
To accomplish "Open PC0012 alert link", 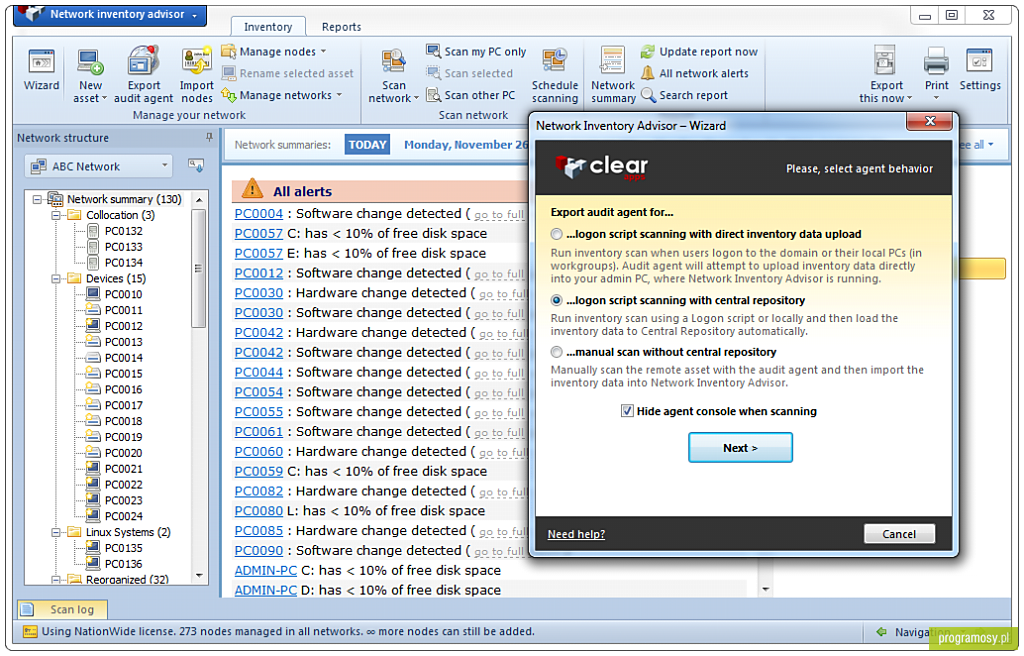I will [x=259, y=274].
